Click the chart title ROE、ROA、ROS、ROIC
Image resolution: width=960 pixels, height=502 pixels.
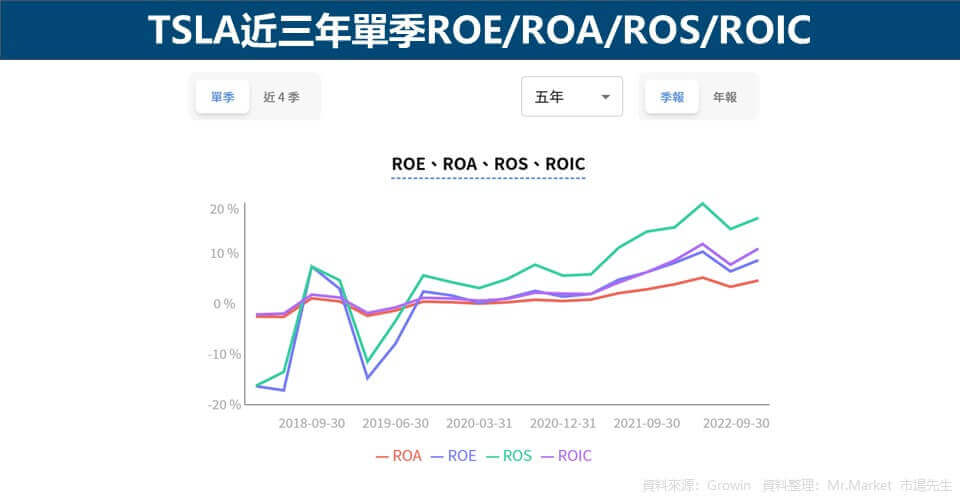coord(489,164)
